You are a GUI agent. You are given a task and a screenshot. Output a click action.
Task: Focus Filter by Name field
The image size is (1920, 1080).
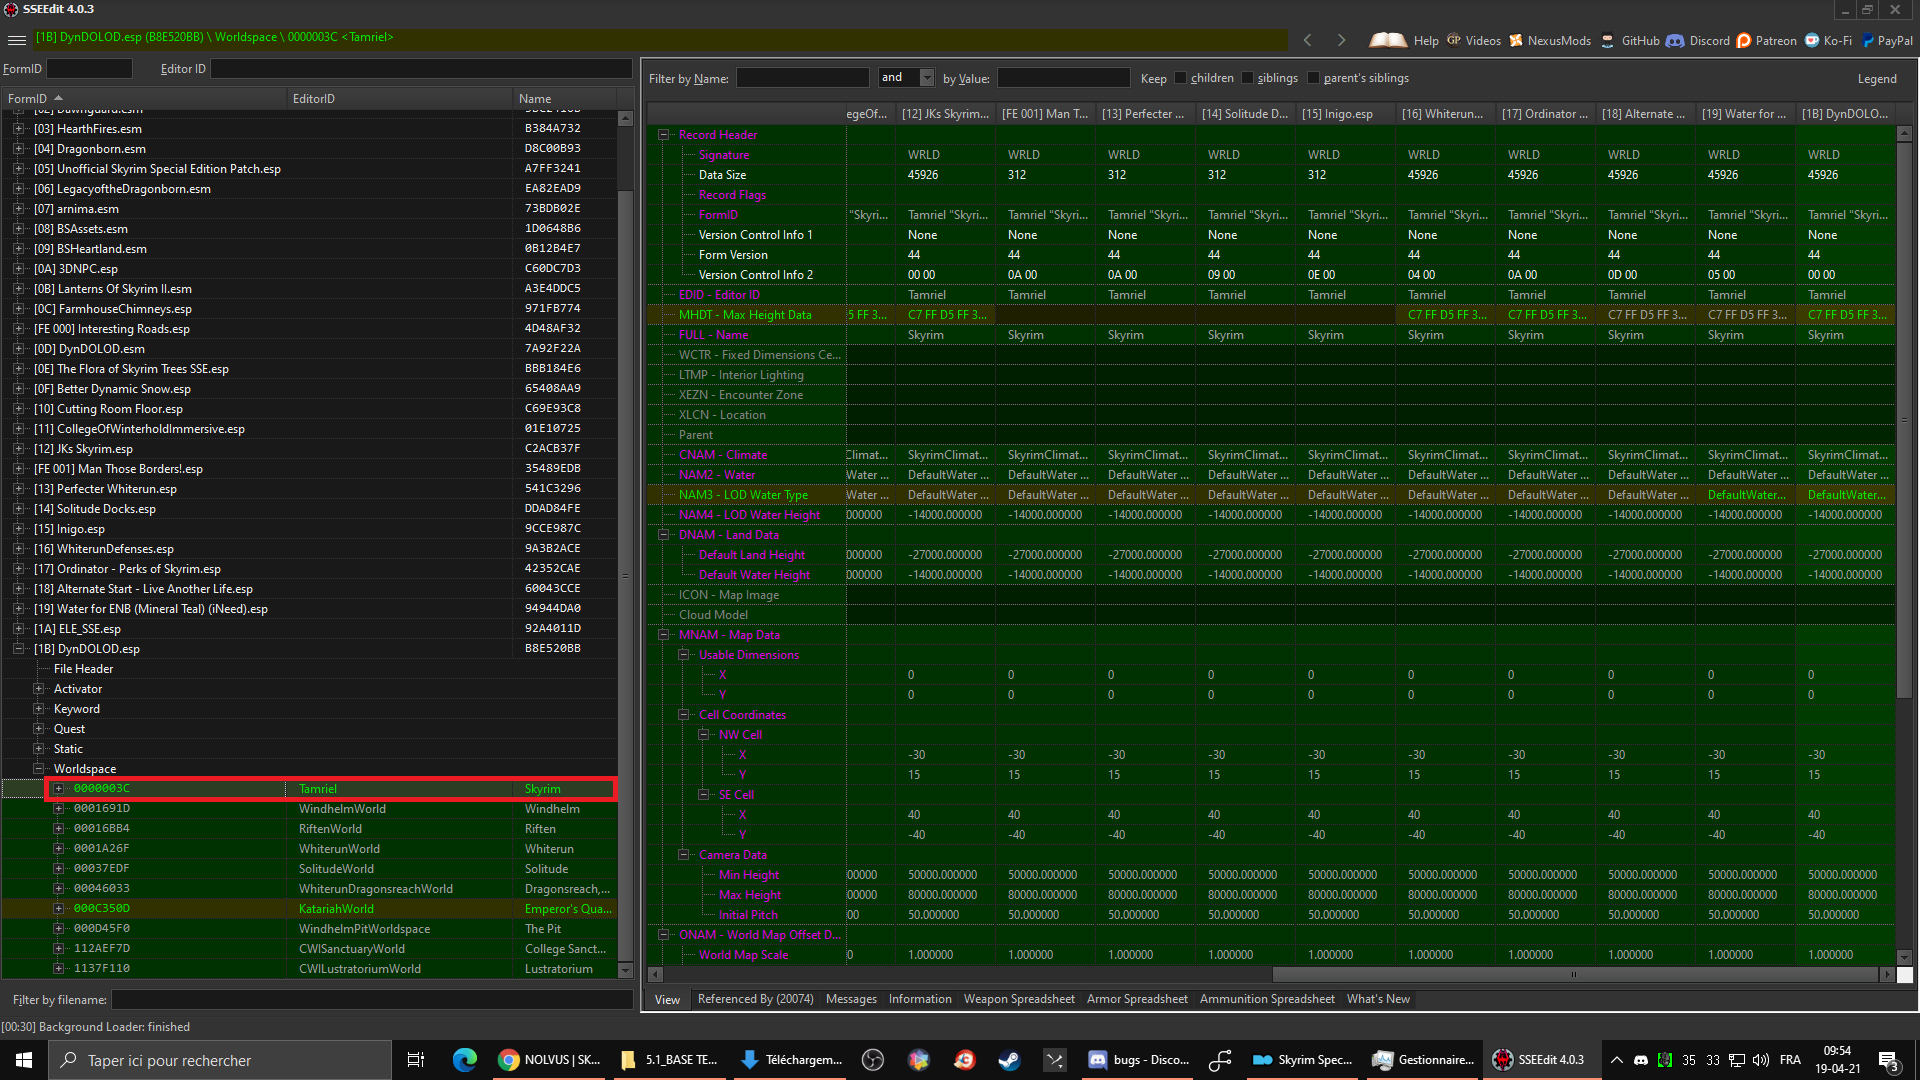pos(803,78)
